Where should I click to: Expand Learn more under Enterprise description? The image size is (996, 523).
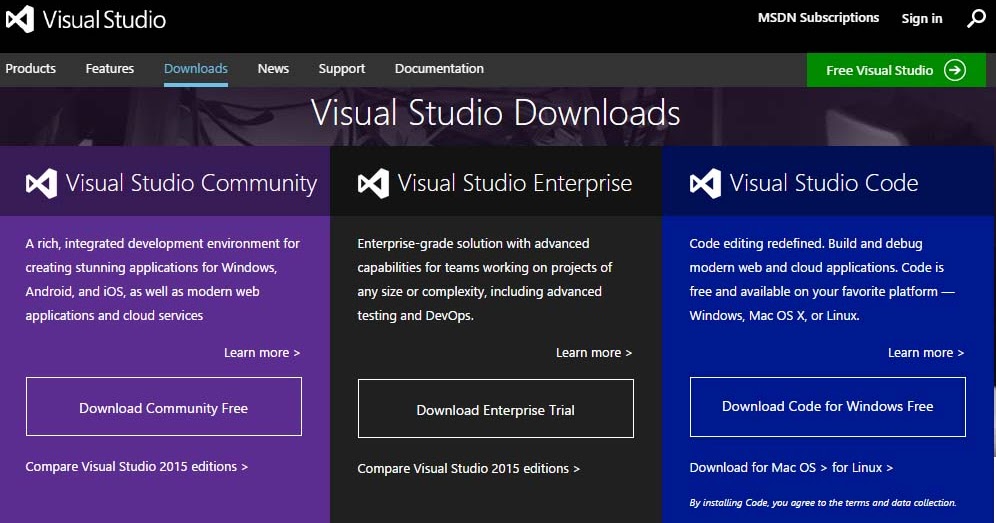click(594, 353)
